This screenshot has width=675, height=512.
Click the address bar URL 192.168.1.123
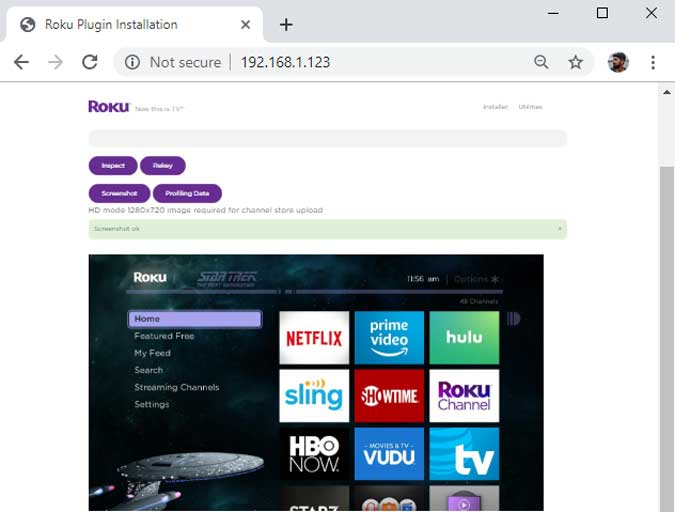tap(285, 62)
